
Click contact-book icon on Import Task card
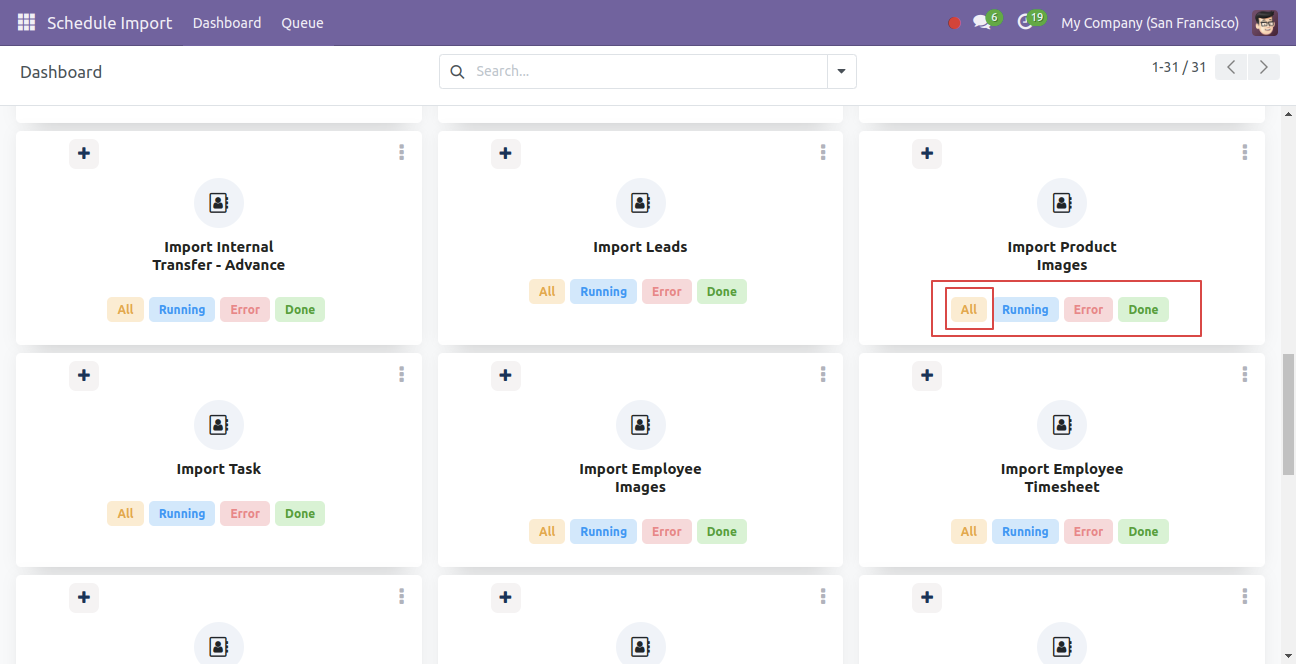pyautogui.click(x=219, y=425)
